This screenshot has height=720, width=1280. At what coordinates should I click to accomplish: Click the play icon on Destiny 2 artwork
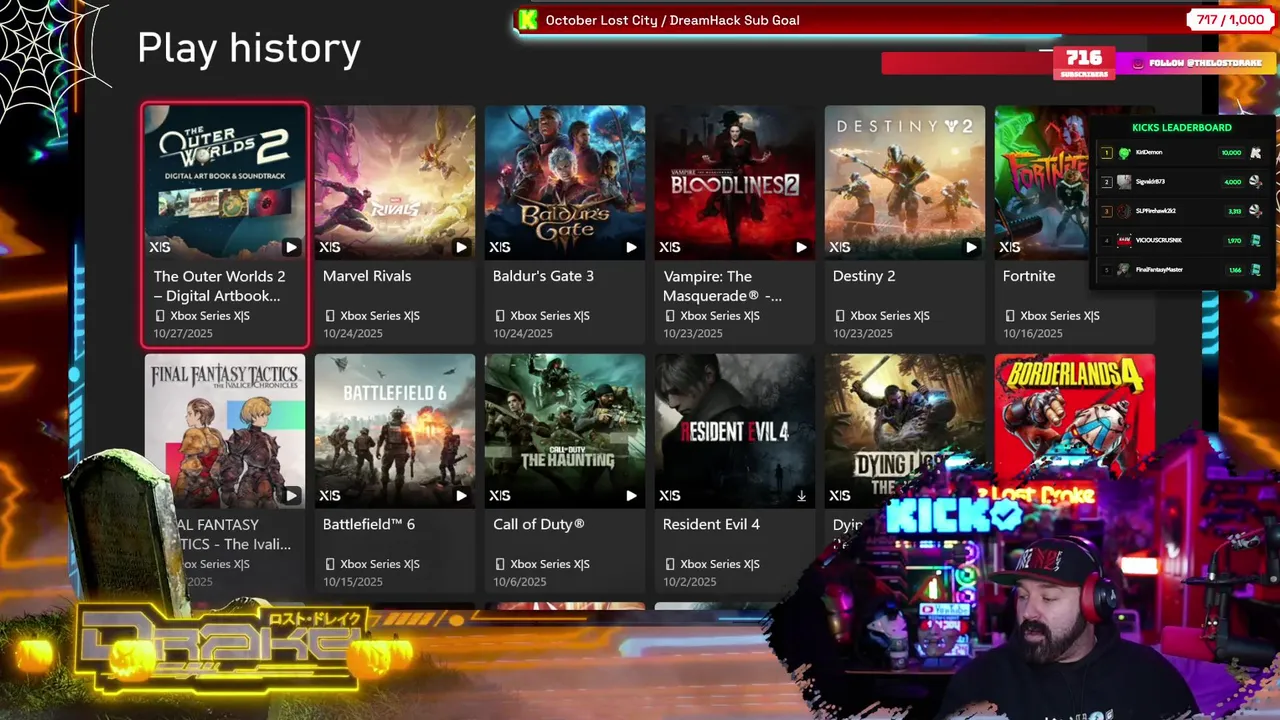(971, 247)
